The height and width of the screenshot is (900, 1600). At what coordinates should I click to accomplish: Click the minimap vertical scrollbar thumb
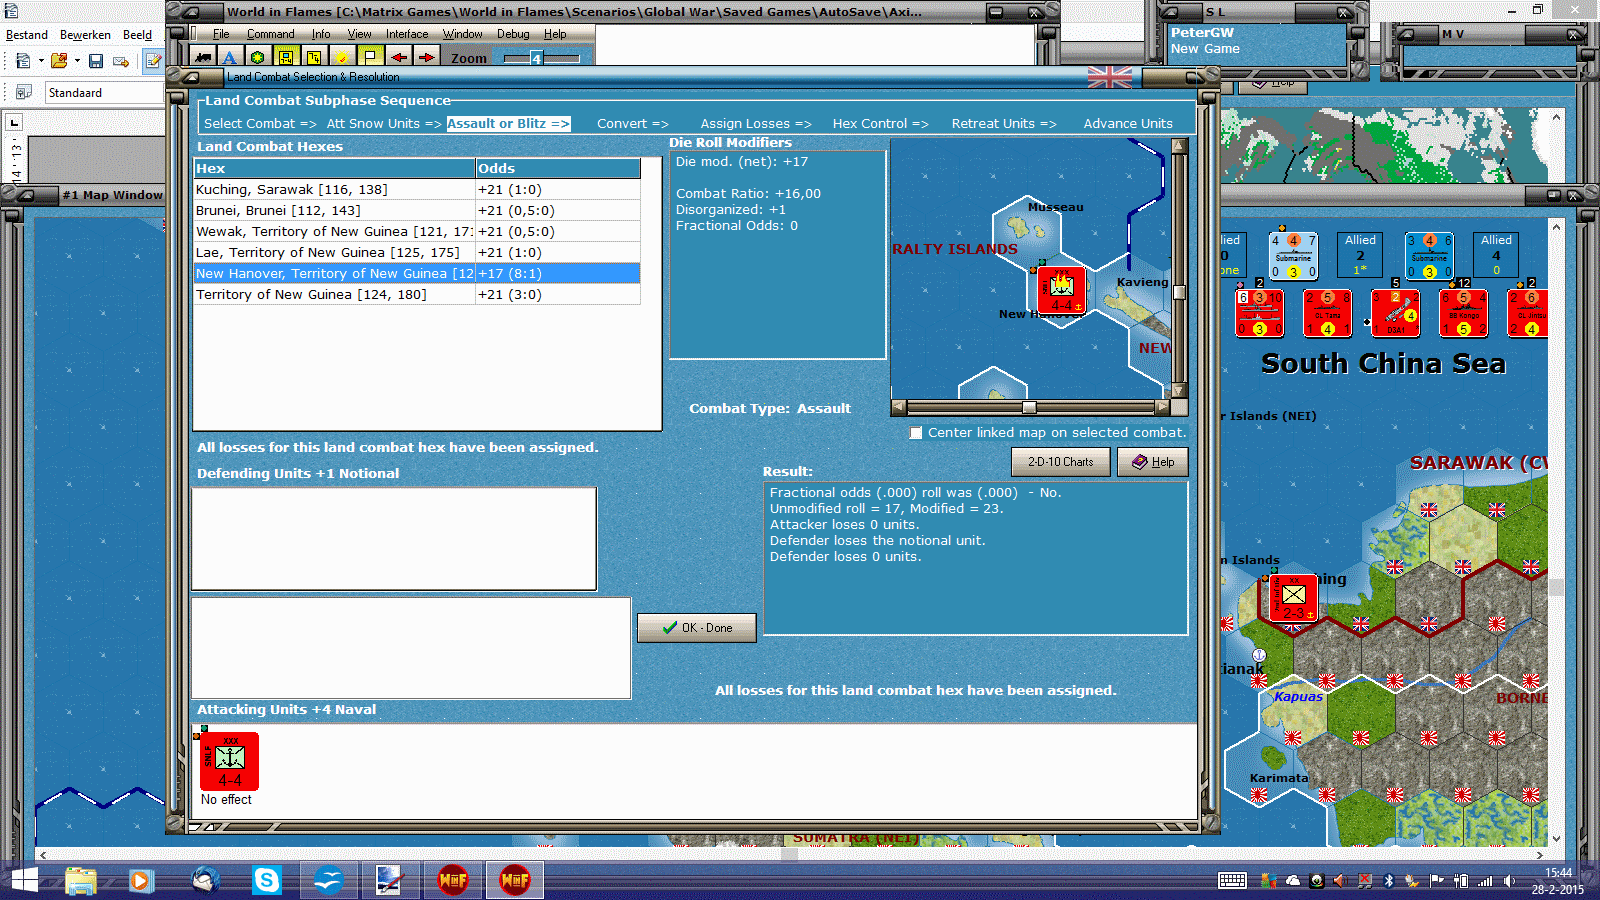click(x=1179, y=292)
